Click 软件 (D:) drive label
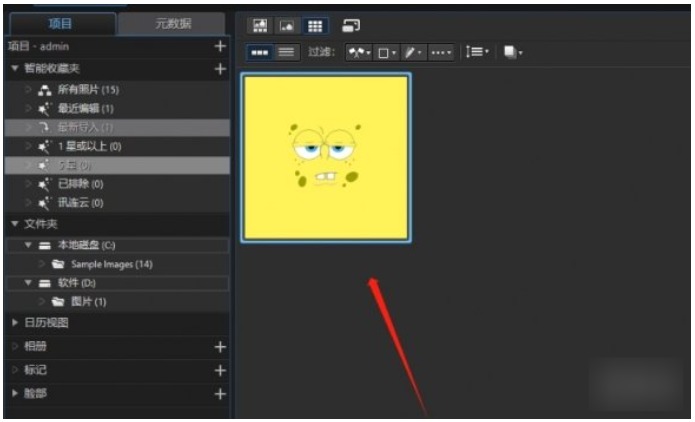Image resolution: width=695 pixels, height=422 pixels. point(77,283)
